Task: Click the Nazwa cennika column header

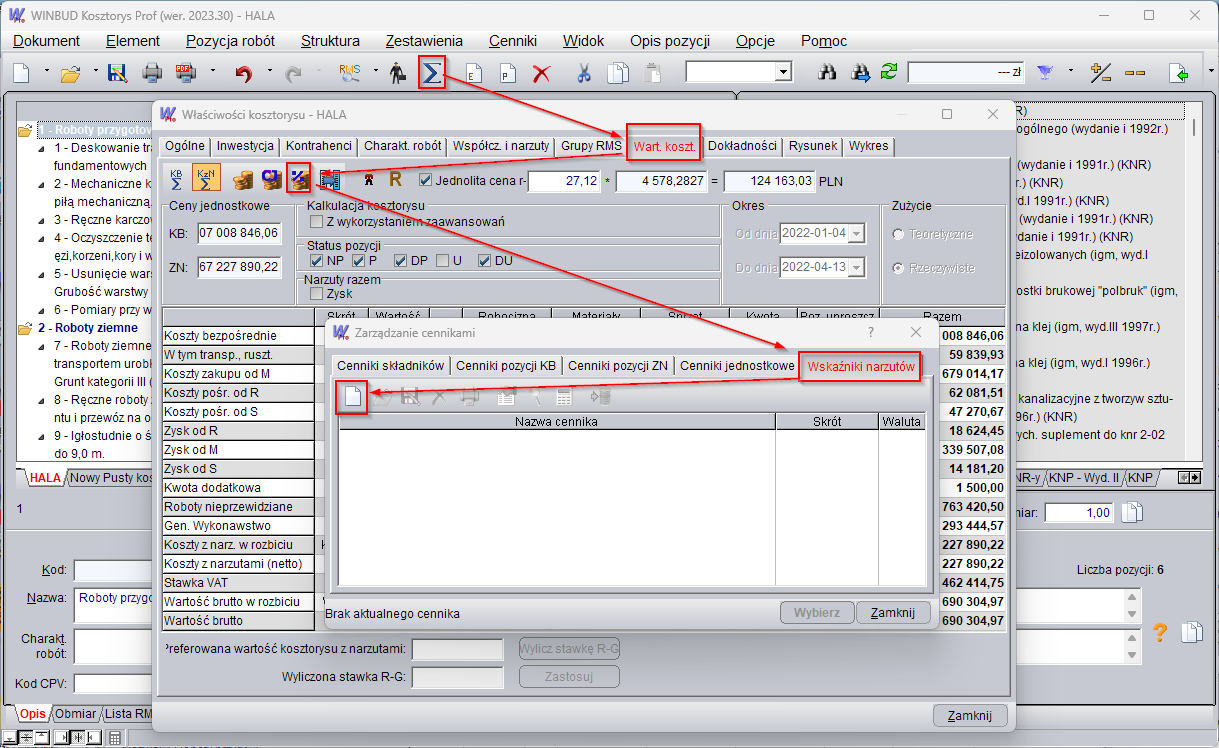Action: pyautogui.click(x=557, y=422)
